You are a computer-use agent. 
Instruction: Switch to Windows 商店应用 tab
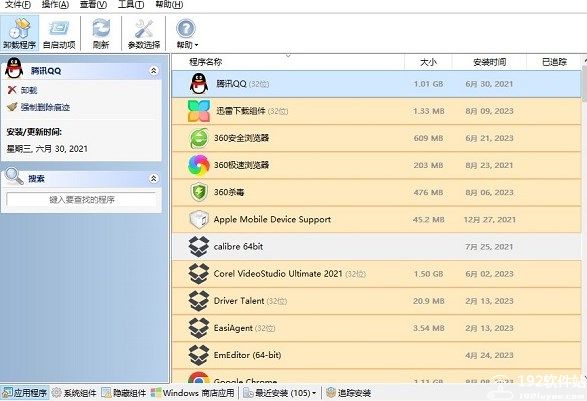tap(192, 393)
